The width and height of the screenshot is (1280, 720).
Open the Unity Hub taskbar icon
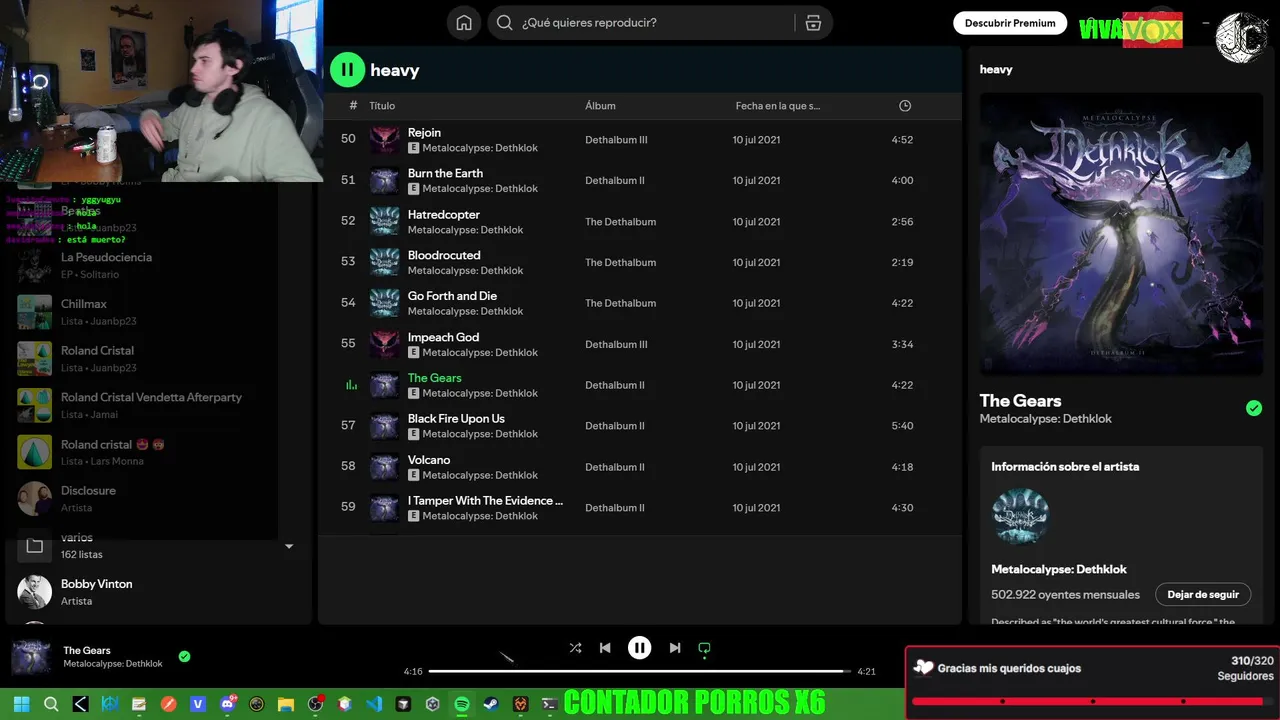coord(433,704)
